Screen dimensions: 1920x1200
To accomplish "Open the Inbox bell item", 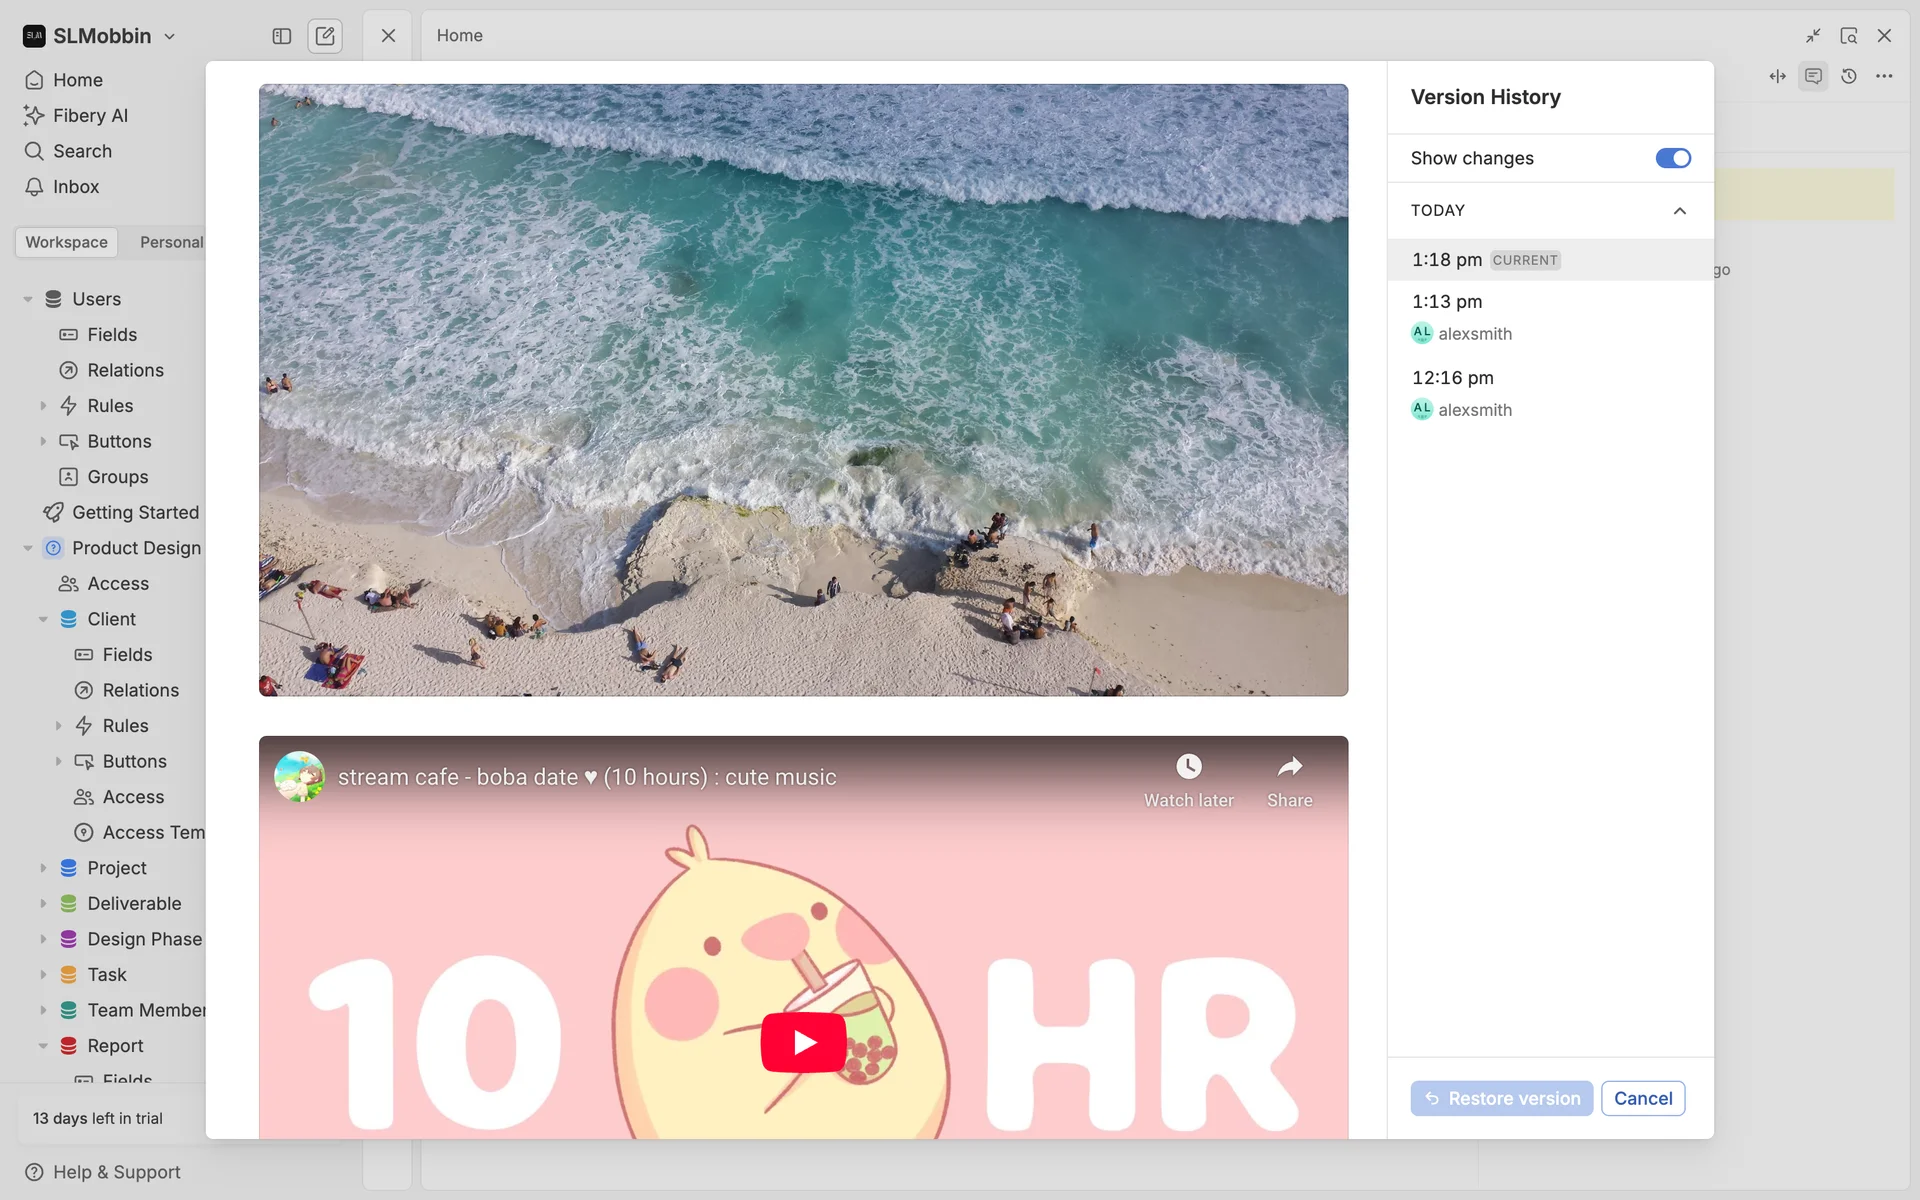I will pos(75,187).
